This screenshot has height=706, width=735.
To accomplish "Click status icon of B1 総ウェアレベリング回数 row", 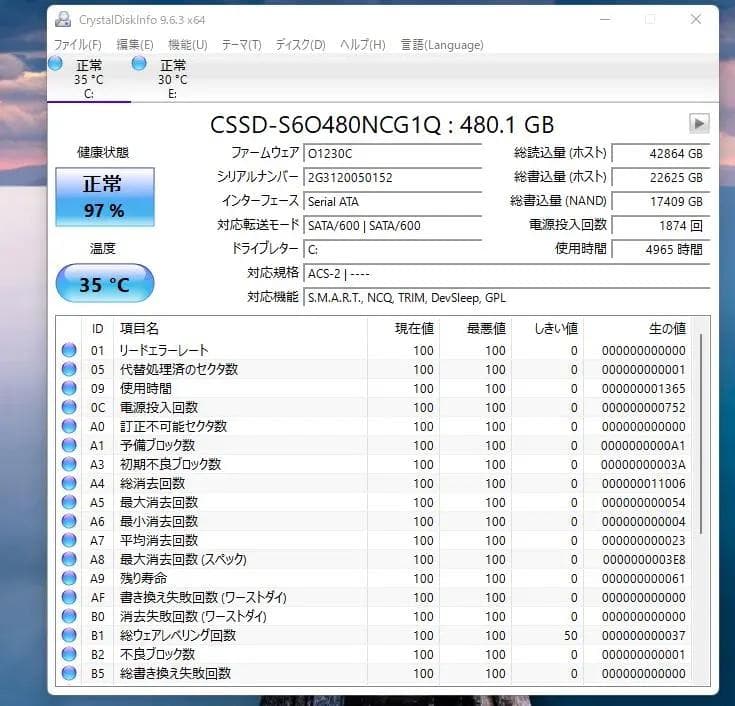I will [69, 635].
